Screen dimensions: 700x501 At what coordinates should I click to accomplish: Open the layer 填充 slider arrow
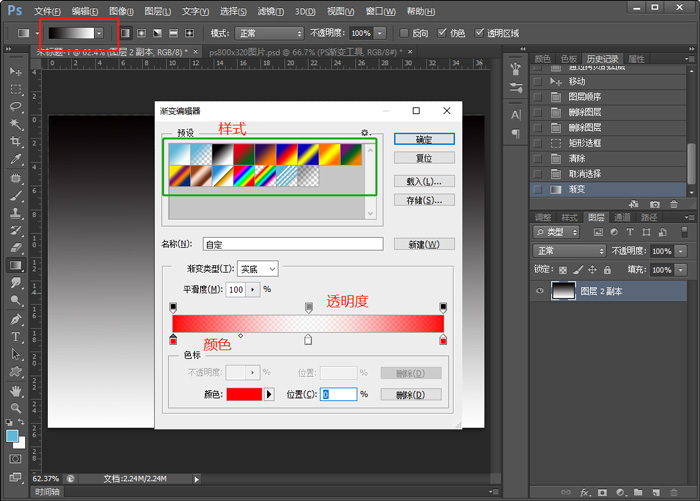click(x=680, y=270)
